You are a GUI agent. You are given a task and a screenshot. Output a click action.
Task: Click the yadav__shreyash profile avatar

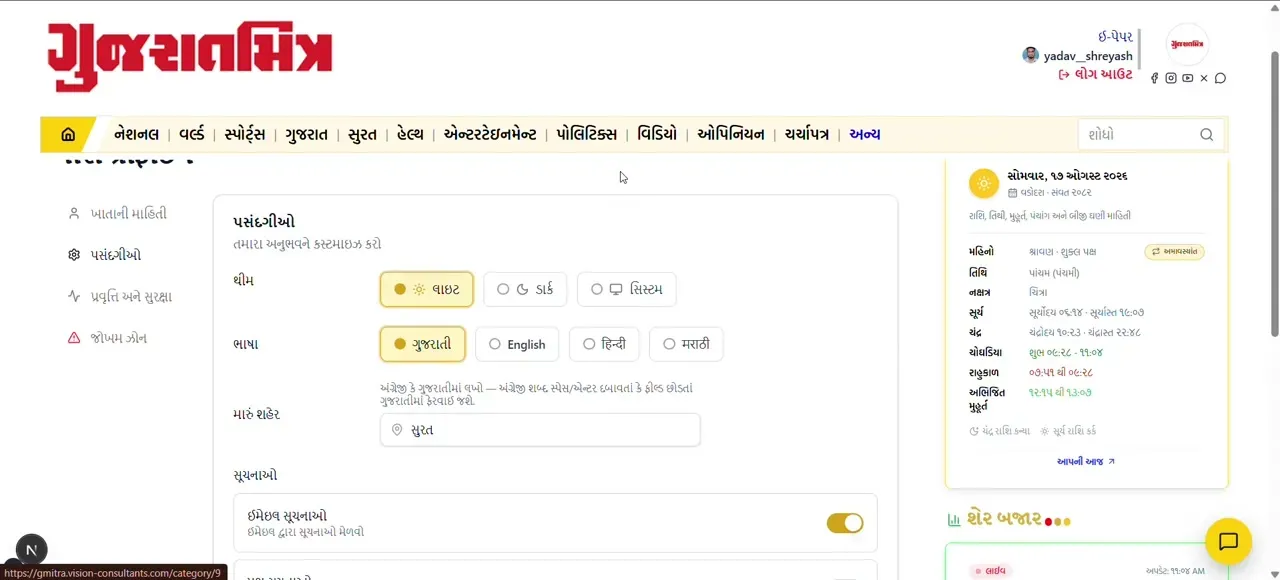click(1030, 55)
